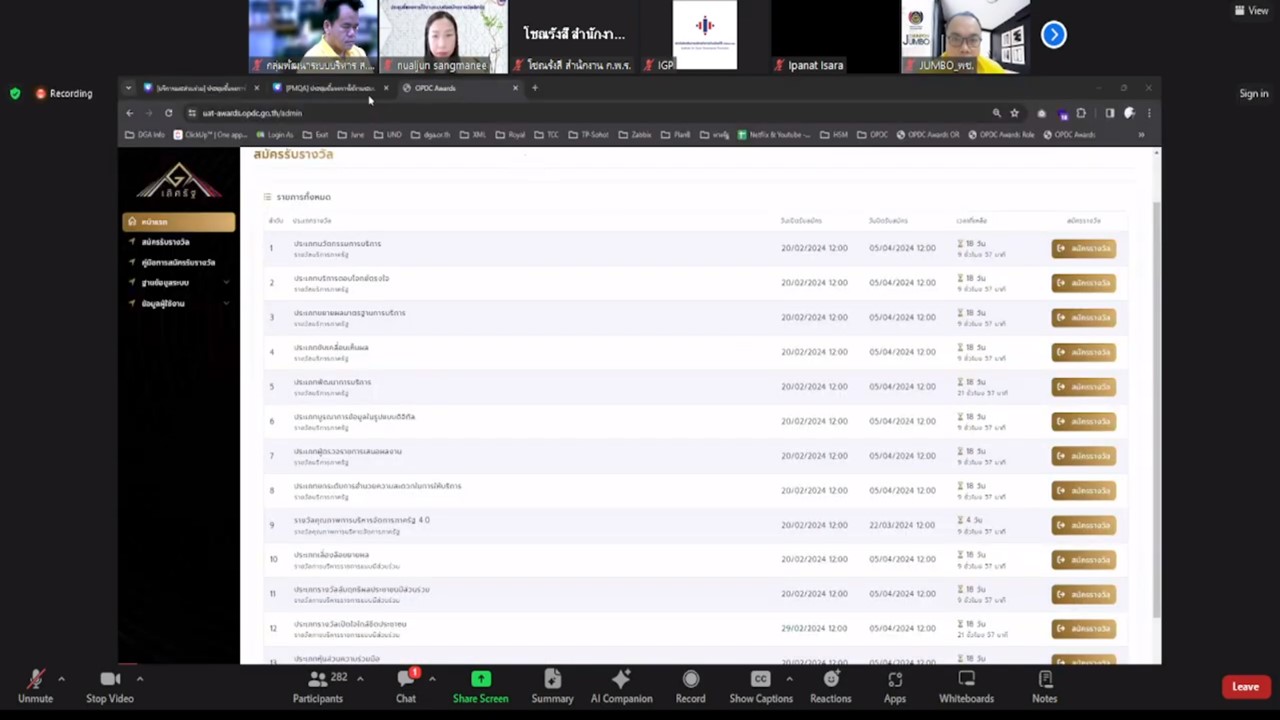This screenshot has height=720, width=1280.
Task: Open the Participants panel
Action: (x=318, y=686)
